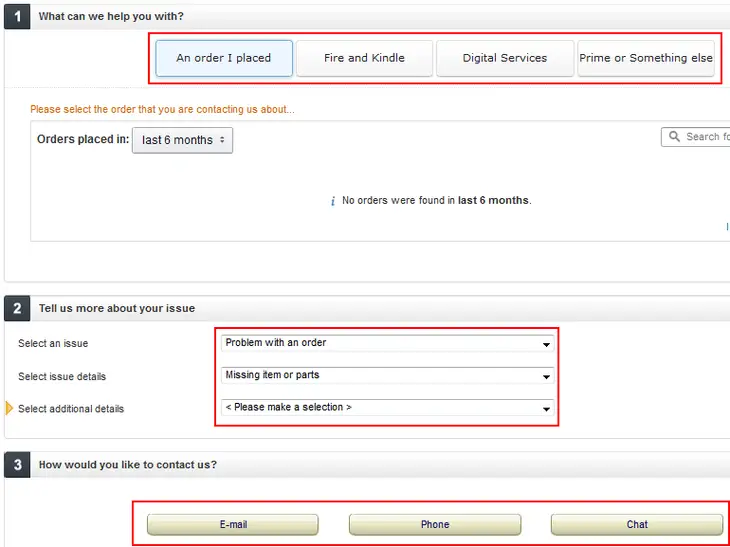
Task: Click the order search field
Action: click(706, 137)
